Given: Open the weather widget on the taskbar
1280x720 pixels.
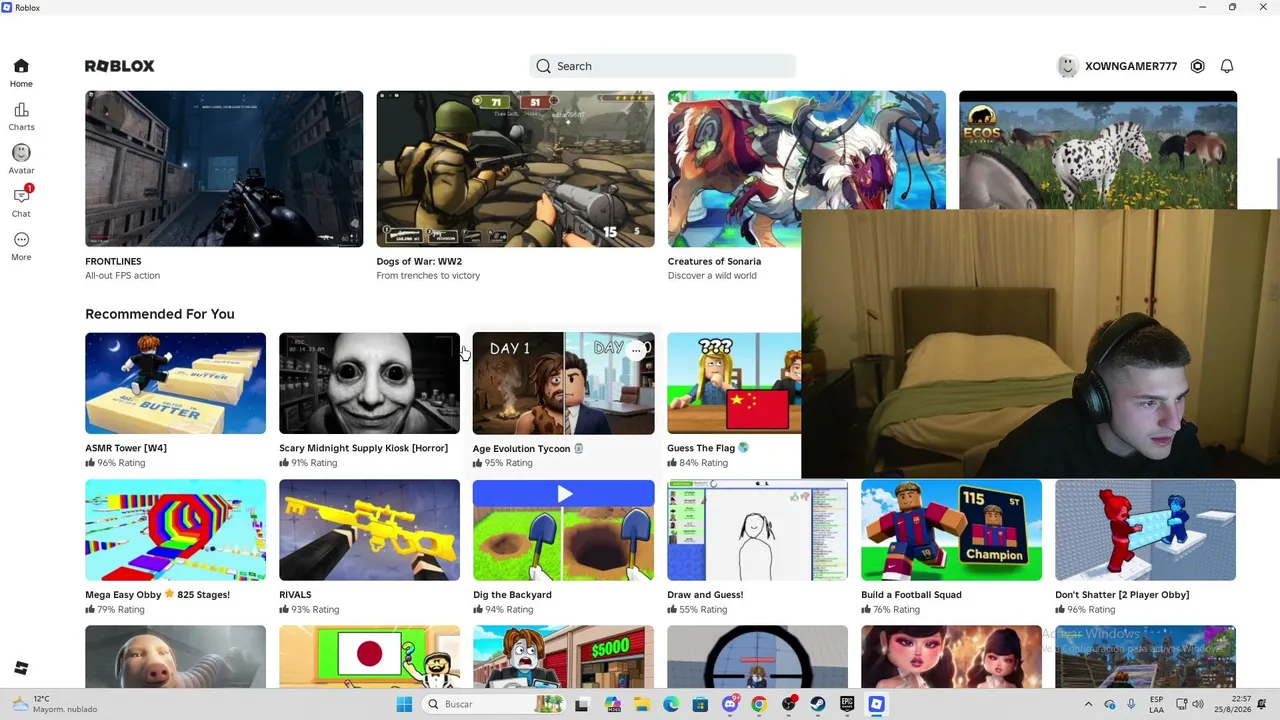Looking at the screenshot, I should pos(55,704).
